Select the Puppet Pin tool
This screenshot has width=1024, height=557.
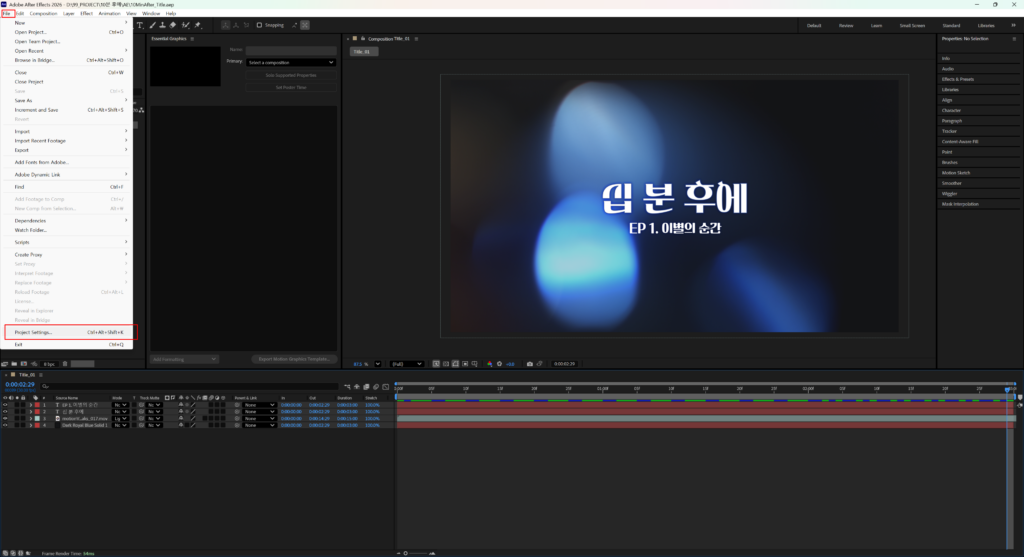[x=197, y=25]
